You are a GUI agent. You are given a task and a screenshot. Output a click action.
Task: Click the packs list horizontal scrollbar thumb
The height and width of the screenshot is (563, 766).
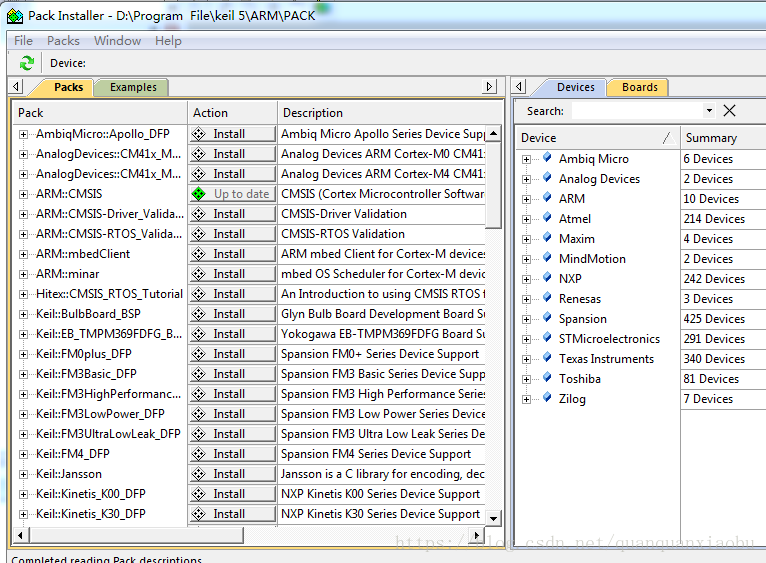point(136,535)
